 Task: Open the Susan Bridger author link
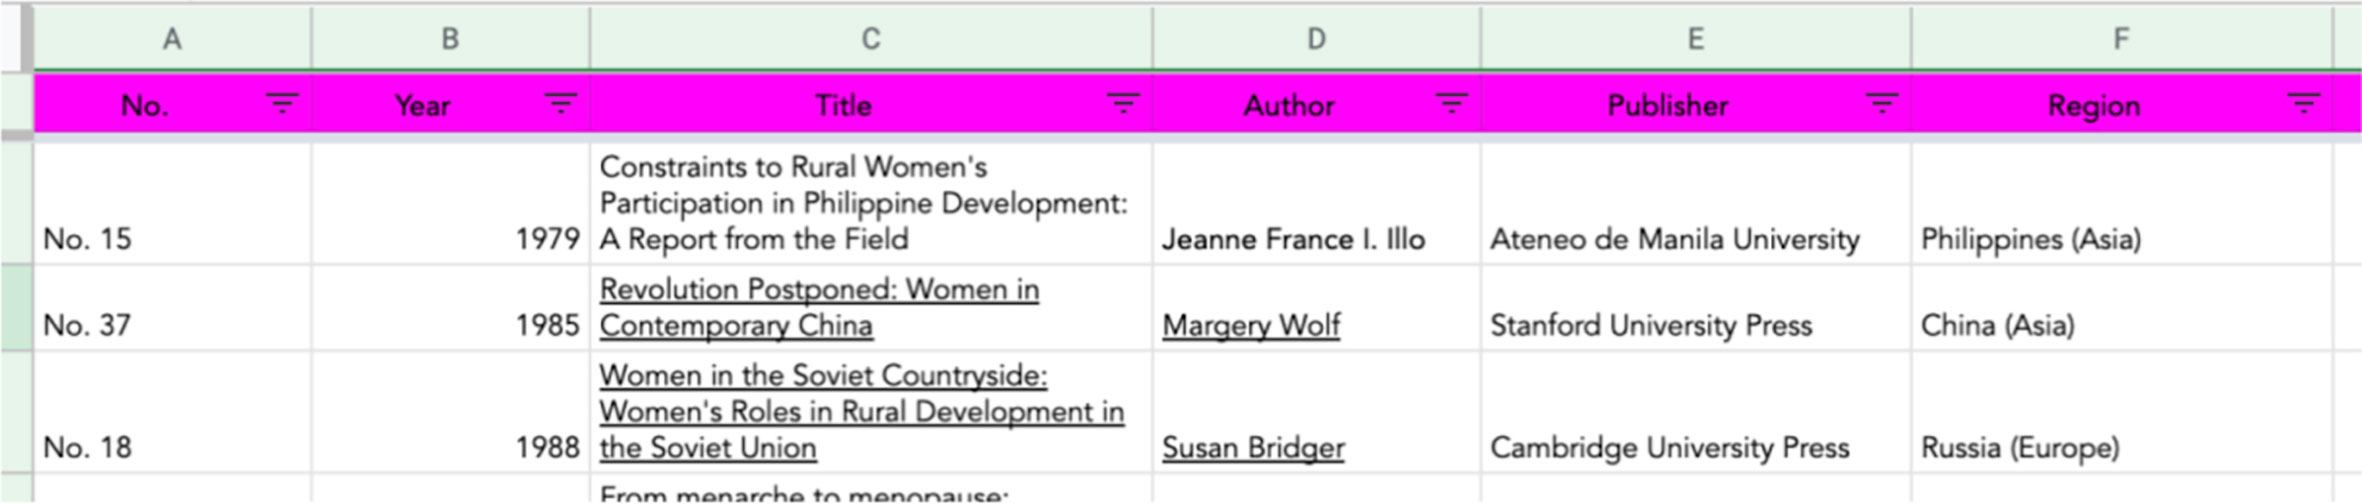[1253, 447]
